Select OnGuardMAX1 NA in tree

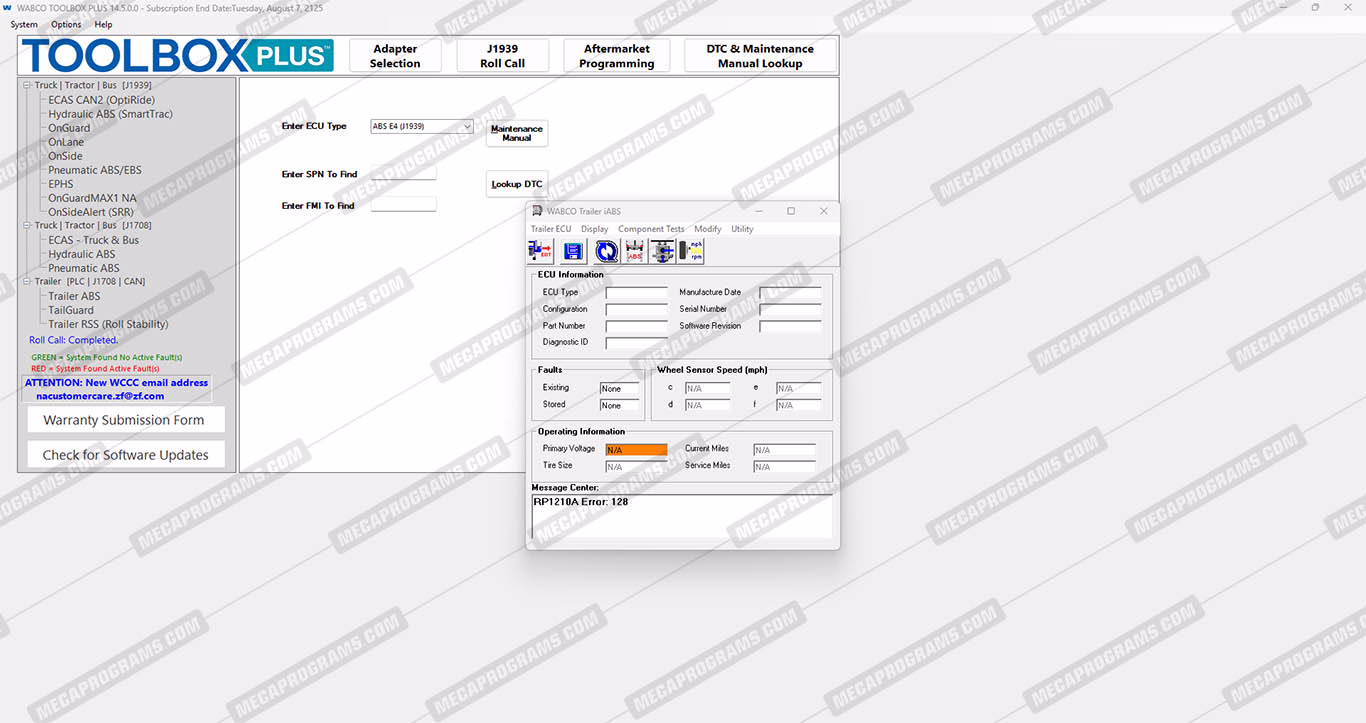92,198
